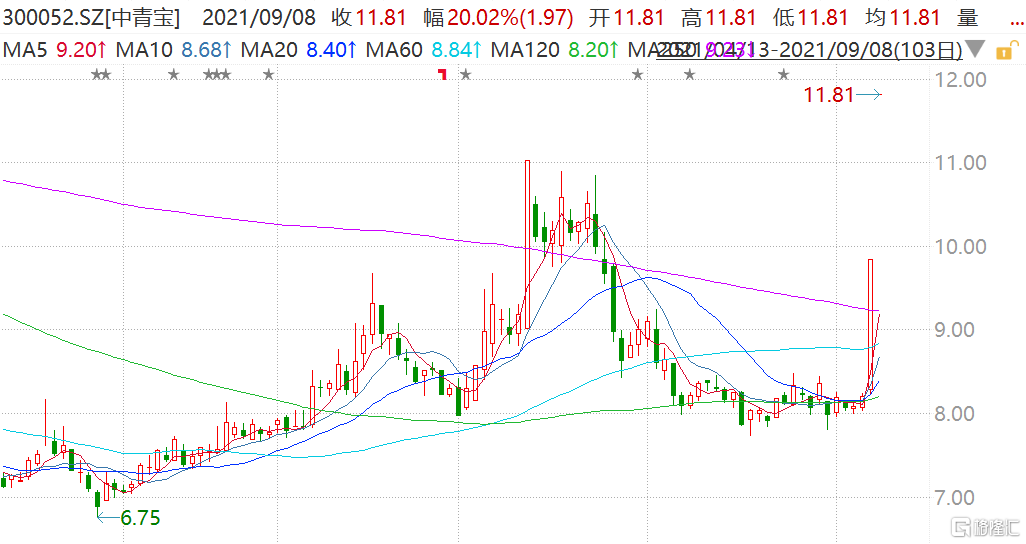The height and width of the screenshot is (544, 1026).
Task: Click the tall red candle reaching 11.00
Action: click(x=527, y=244)
